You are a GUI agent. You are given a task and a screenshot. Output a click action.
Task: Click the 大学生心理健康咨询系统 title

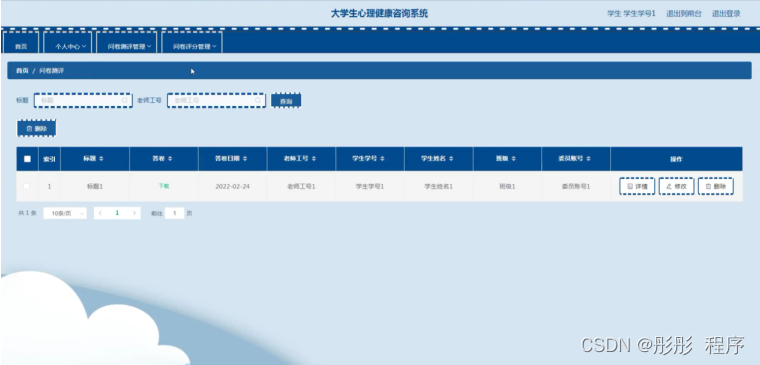click(380, 14)
